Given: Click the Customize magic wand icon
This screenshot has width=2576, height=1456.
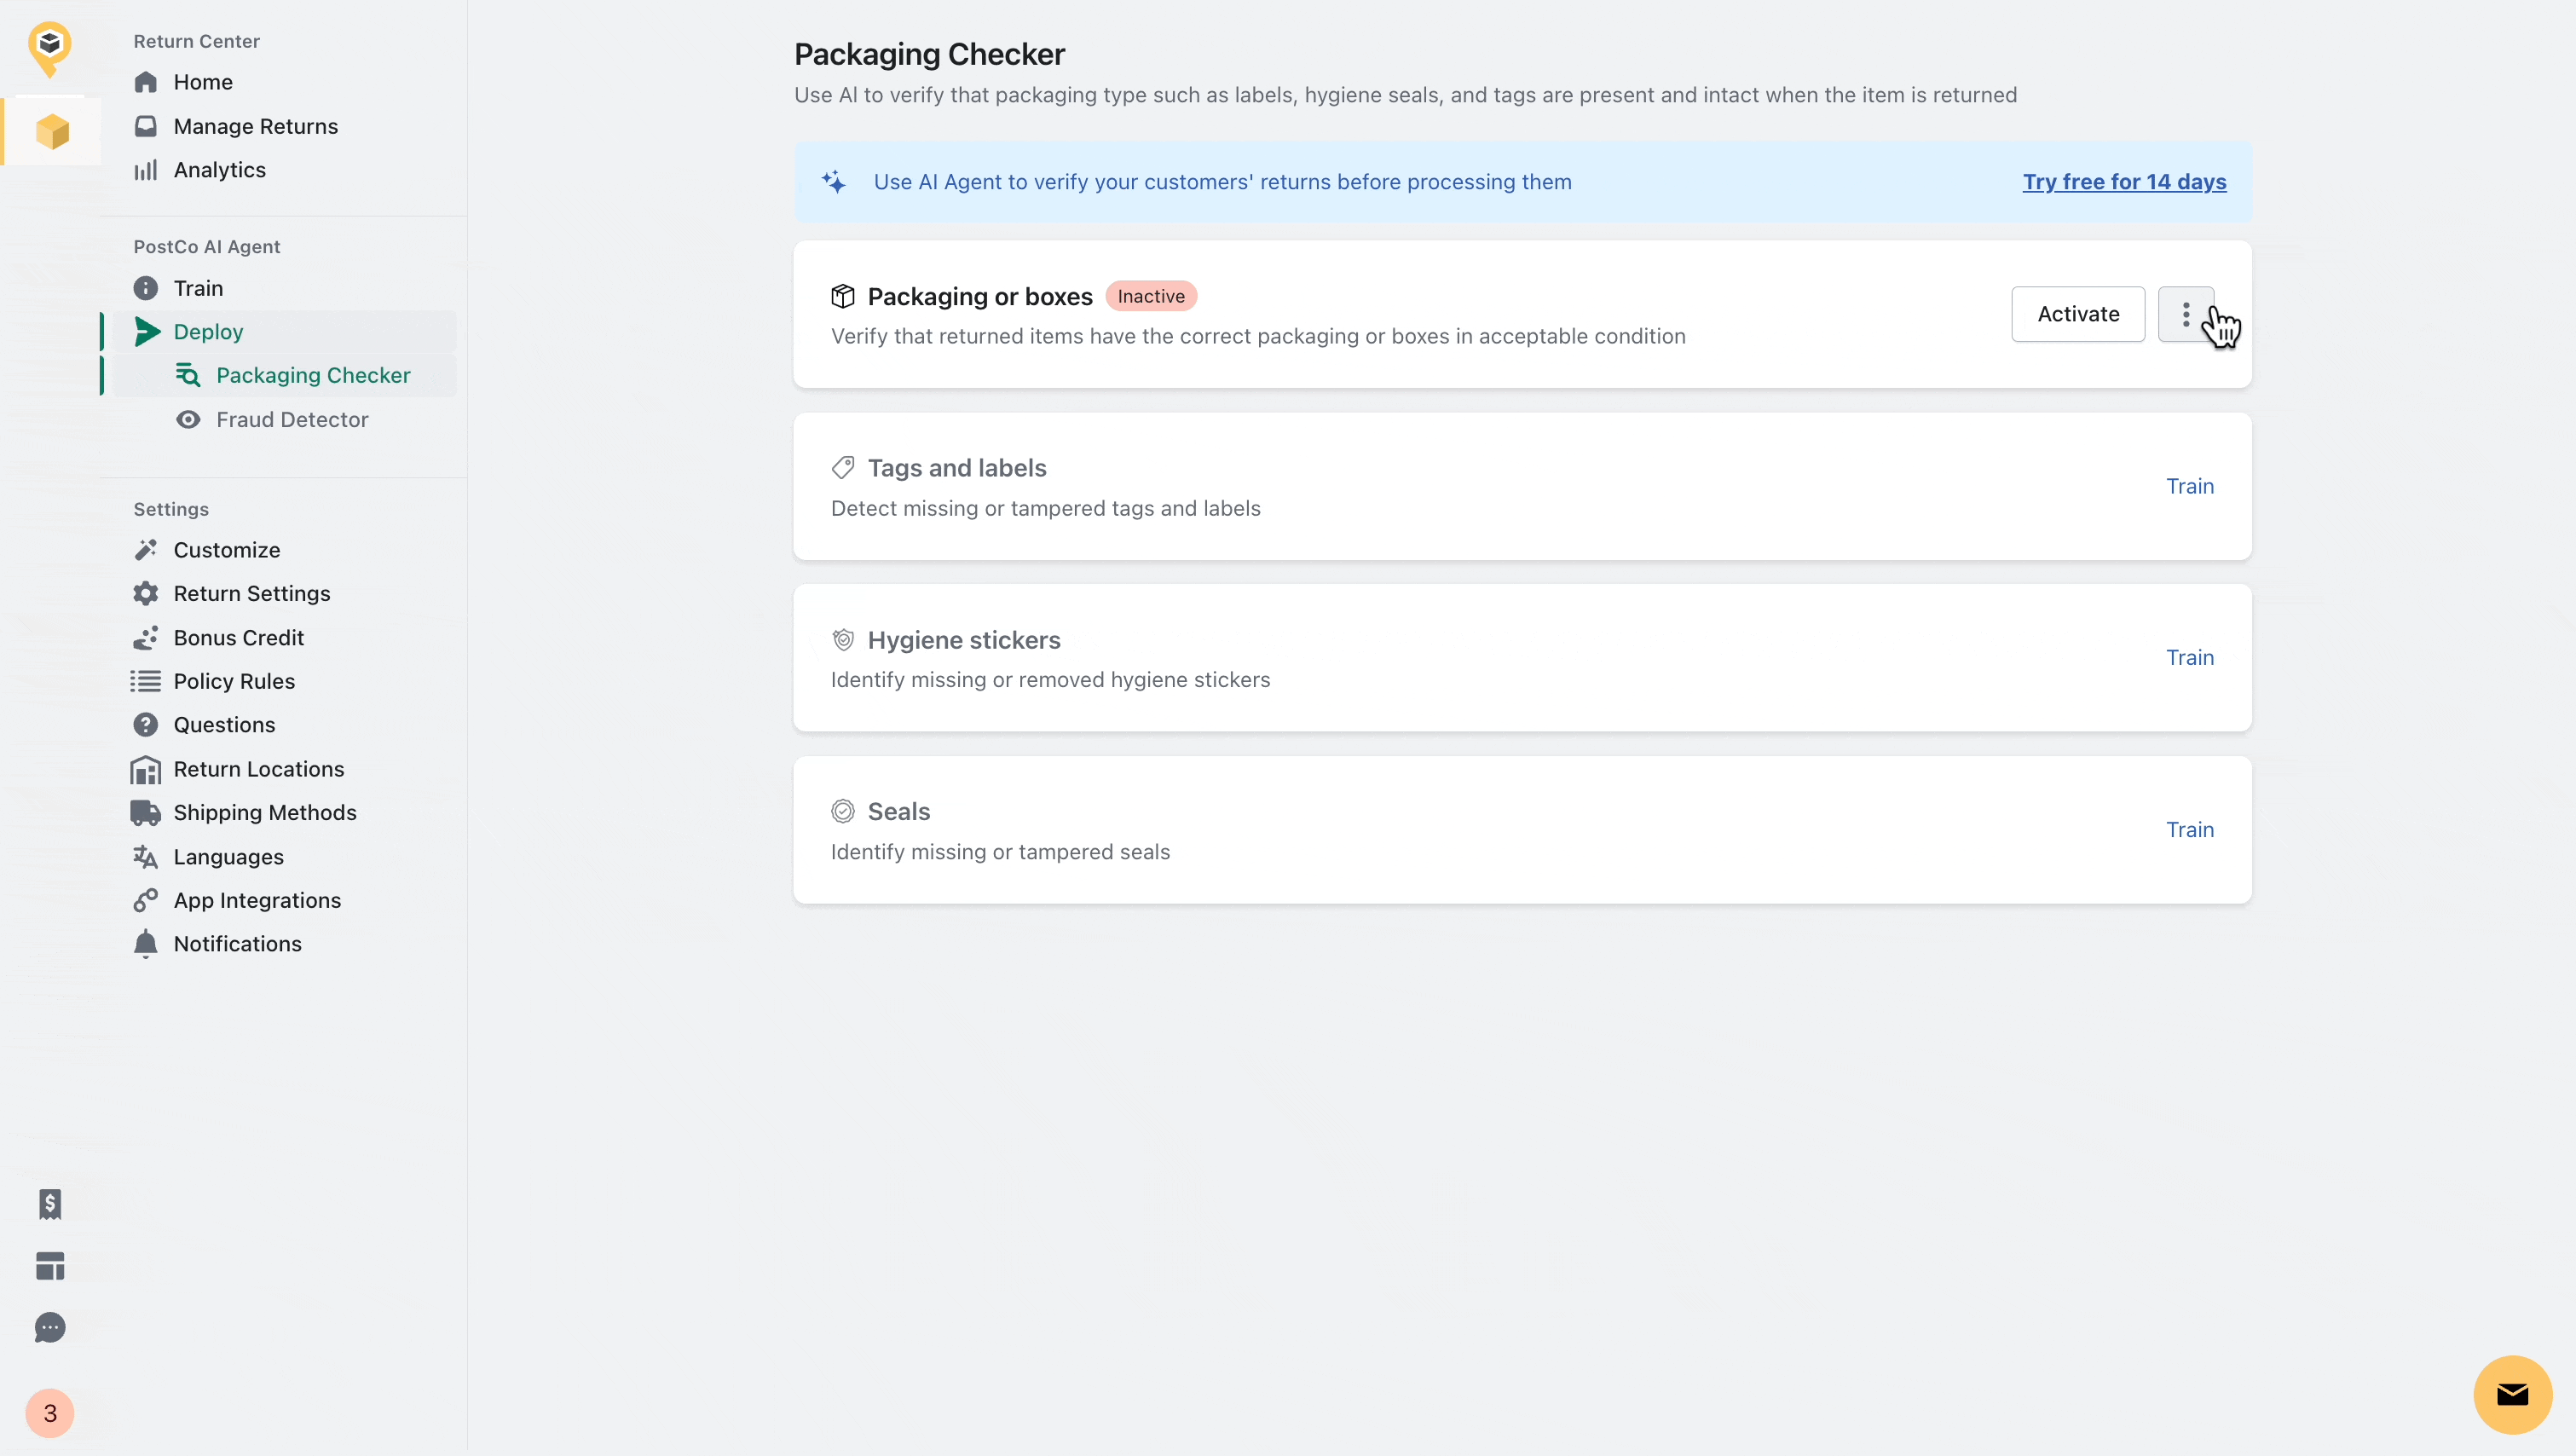Looking at the screenshot, I should point(146,550).
